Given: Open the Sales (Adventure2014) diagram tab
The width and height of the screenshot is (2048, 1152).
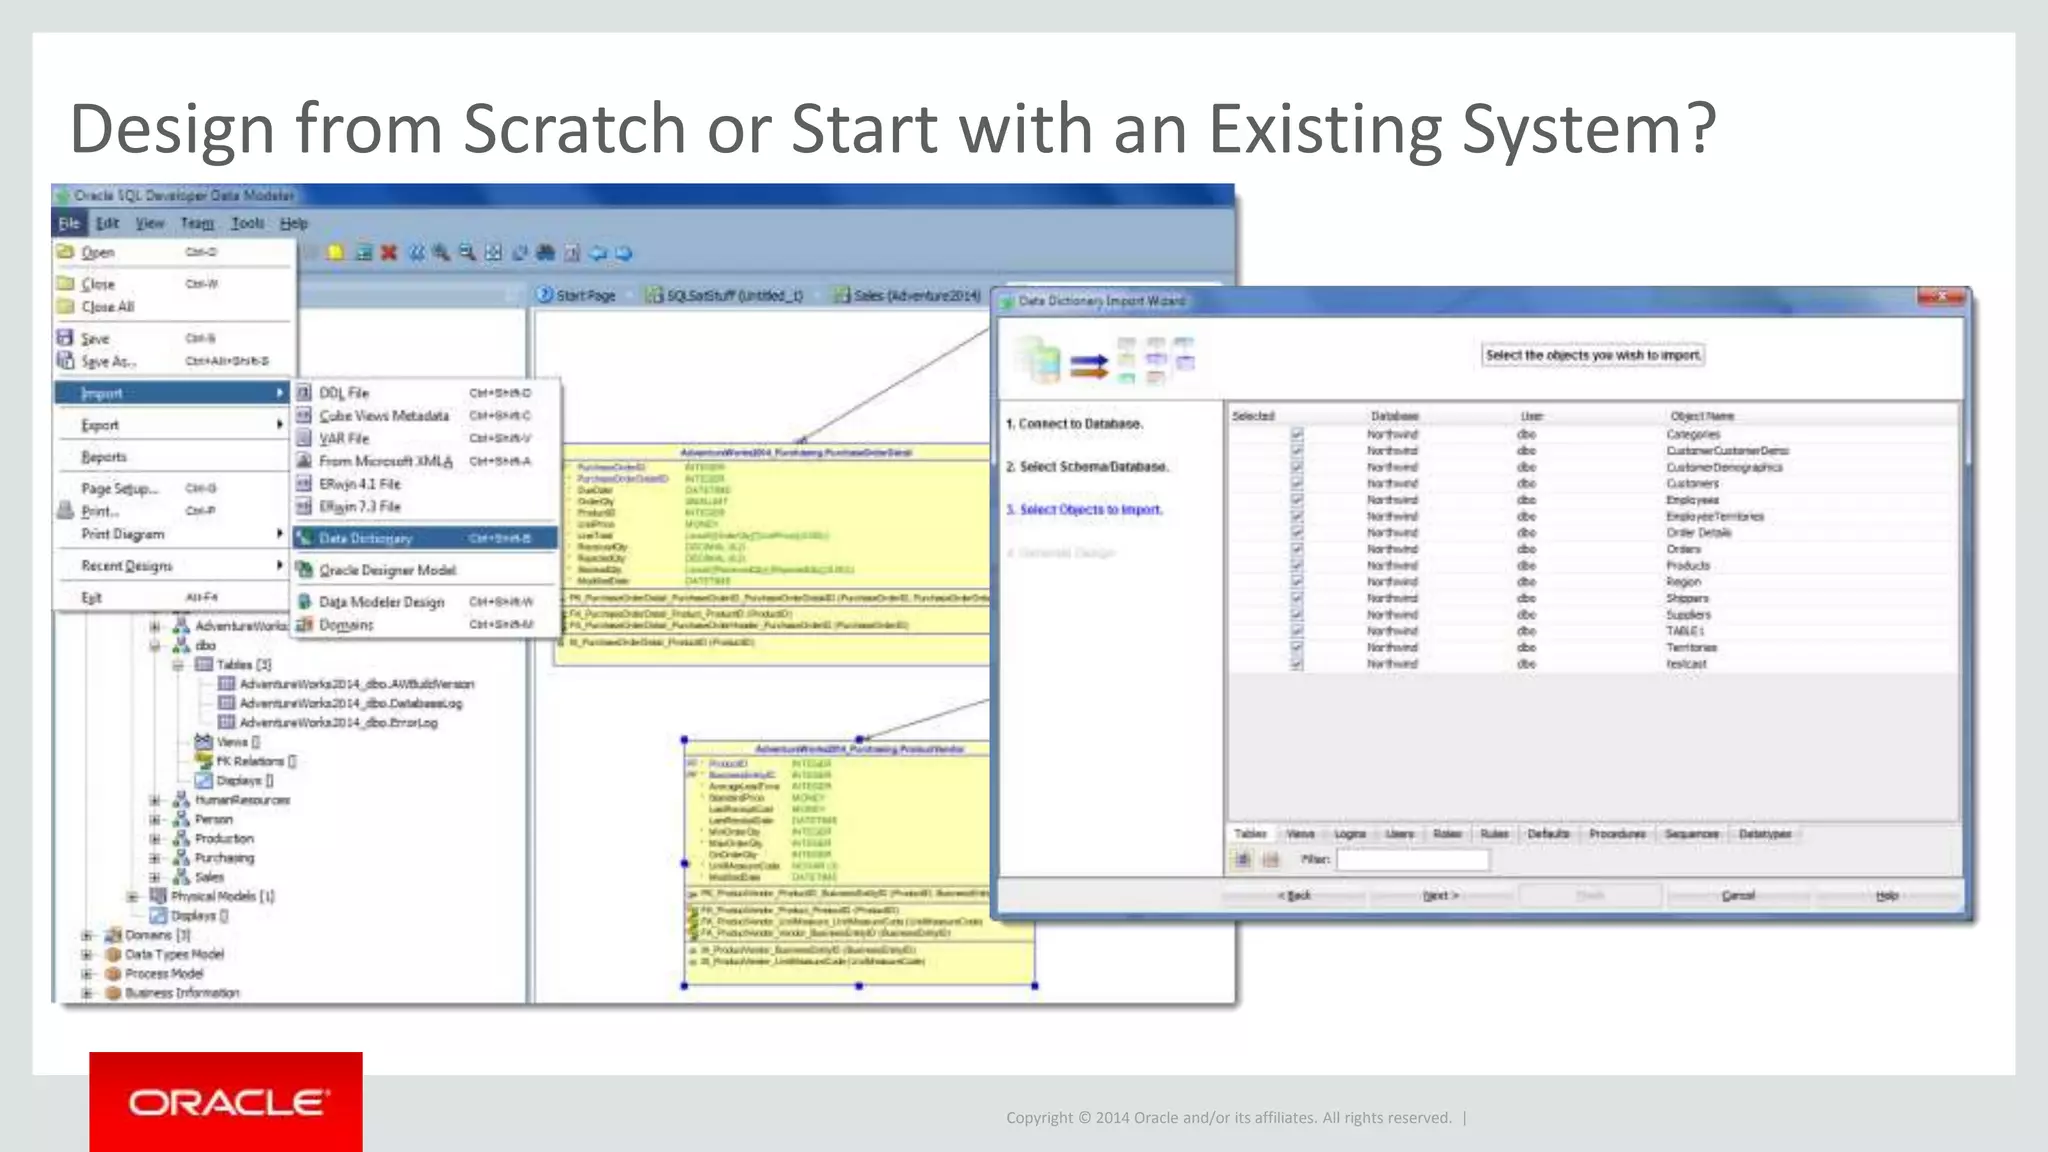Looking at the screenshot, I should point(908,295).
